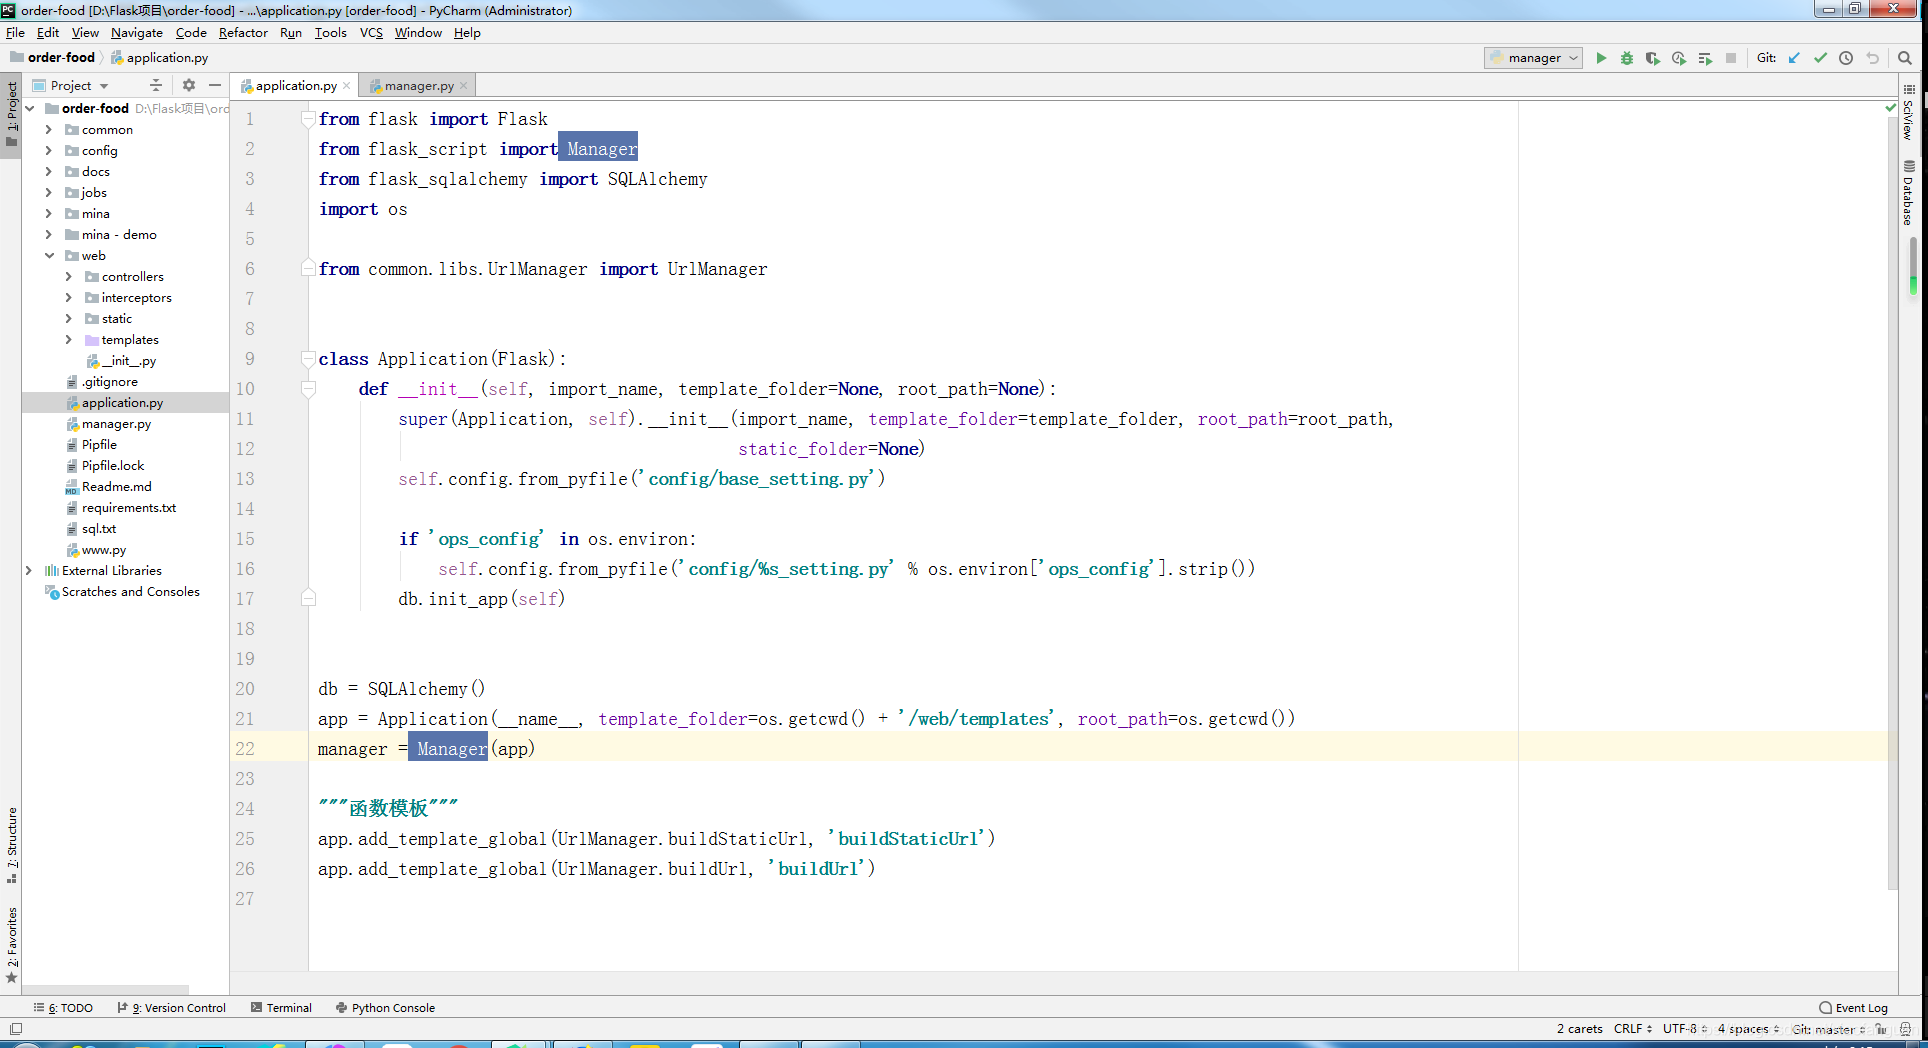
Task: Open the SciView side panel
Action: pyautogui.click(x=1908, y=113)
